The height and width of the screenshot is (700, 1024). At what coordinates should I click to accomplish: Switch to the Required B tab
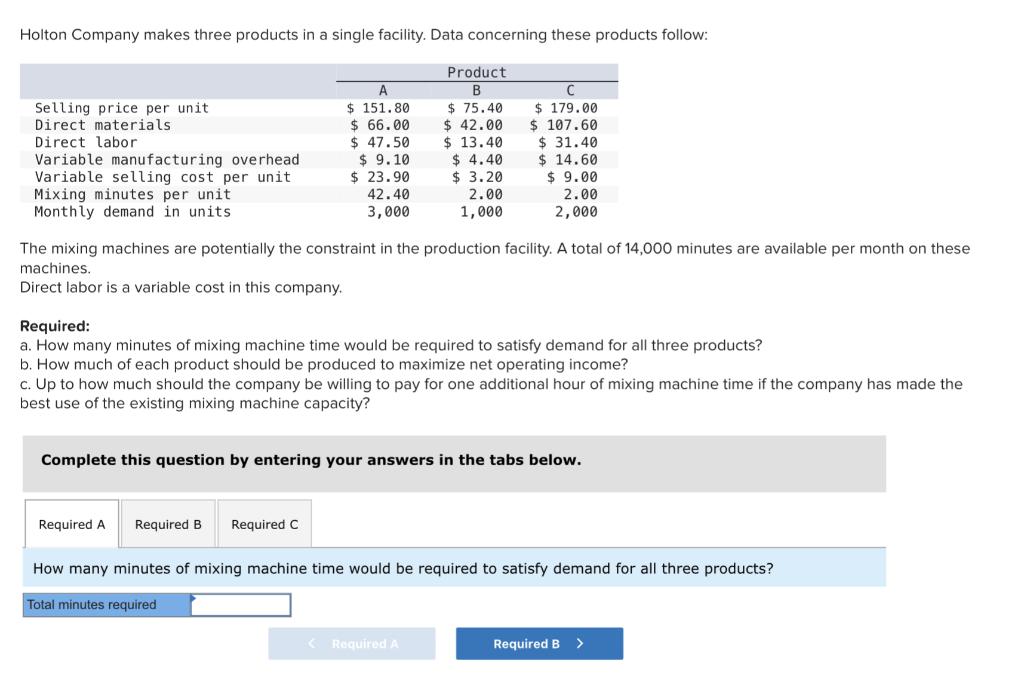pos(168,522)
